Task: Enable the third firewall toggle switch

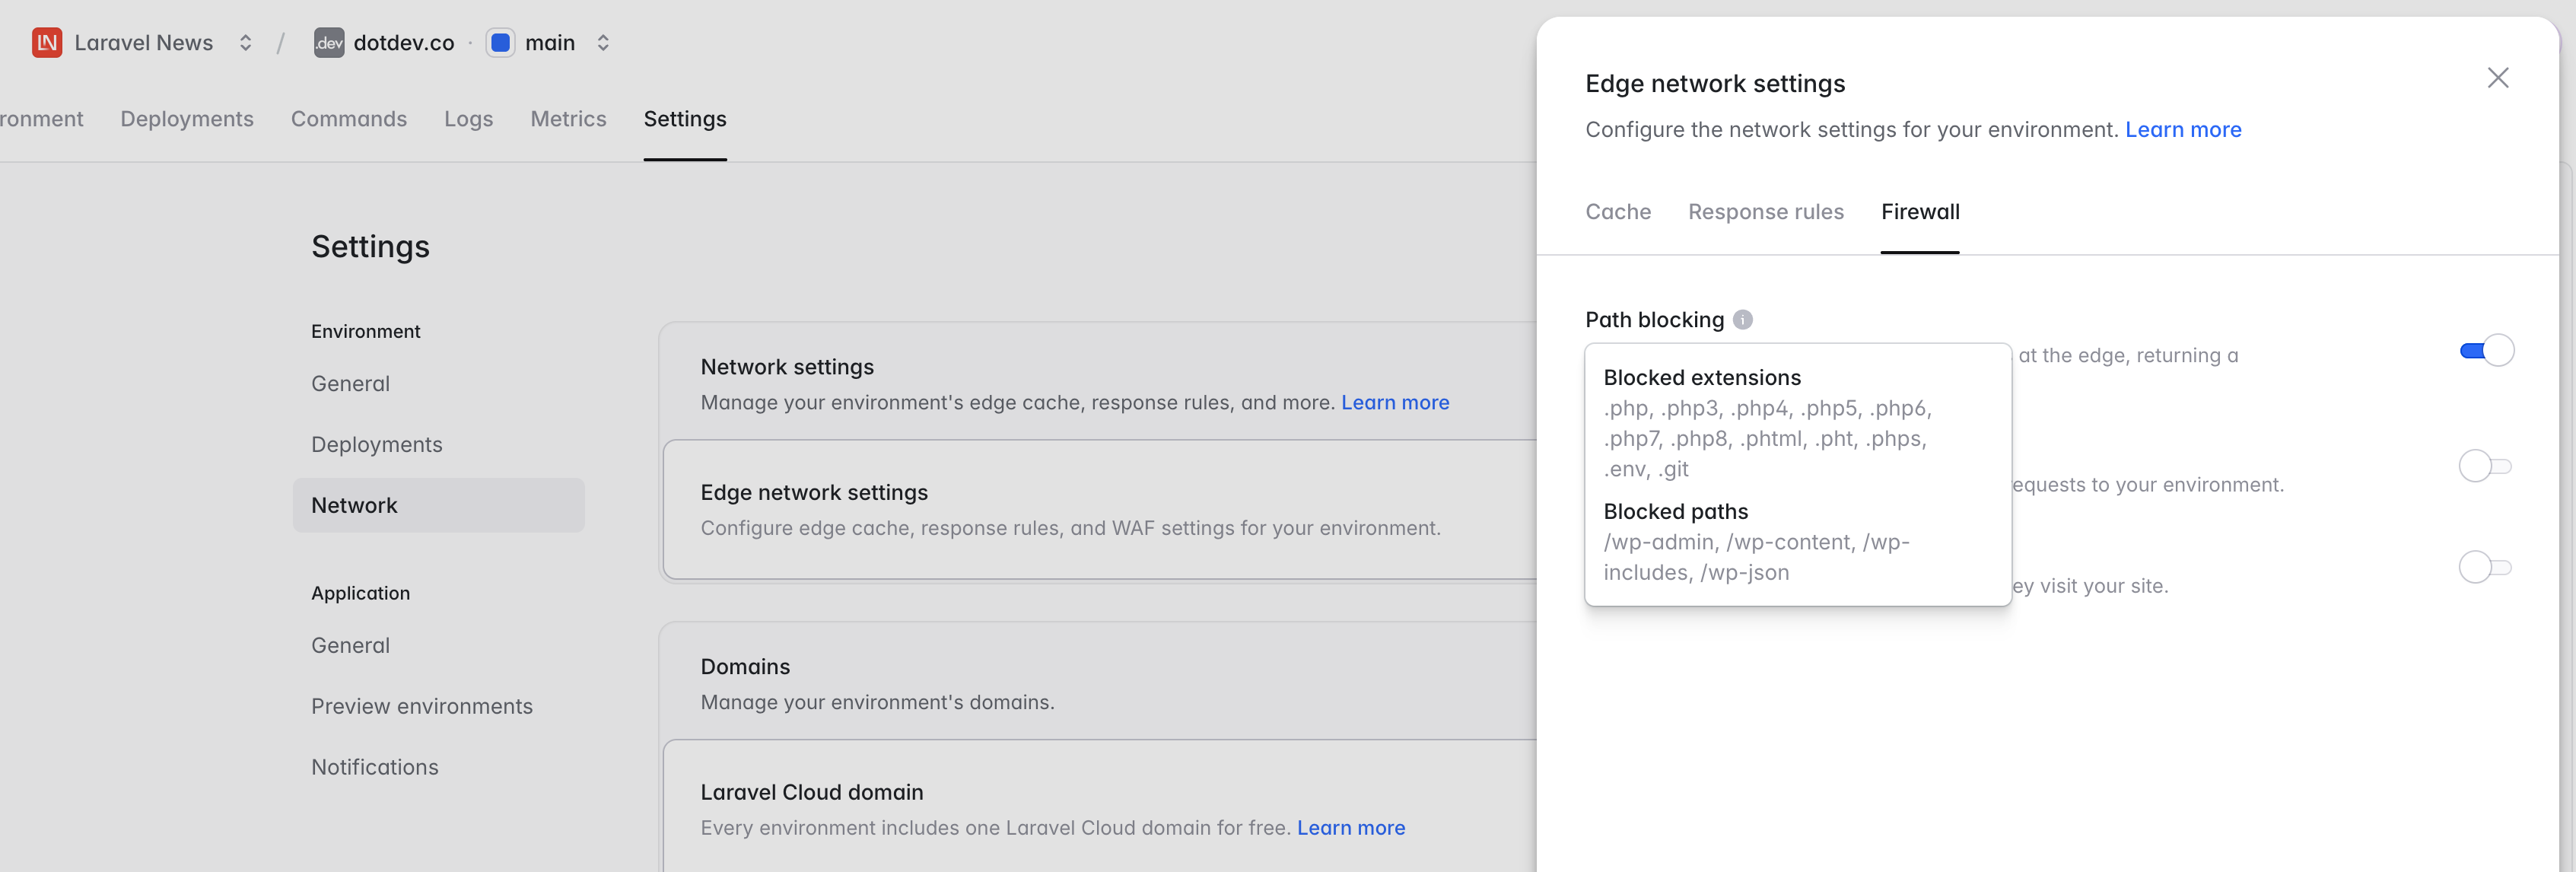Action: pos(2484,567)
